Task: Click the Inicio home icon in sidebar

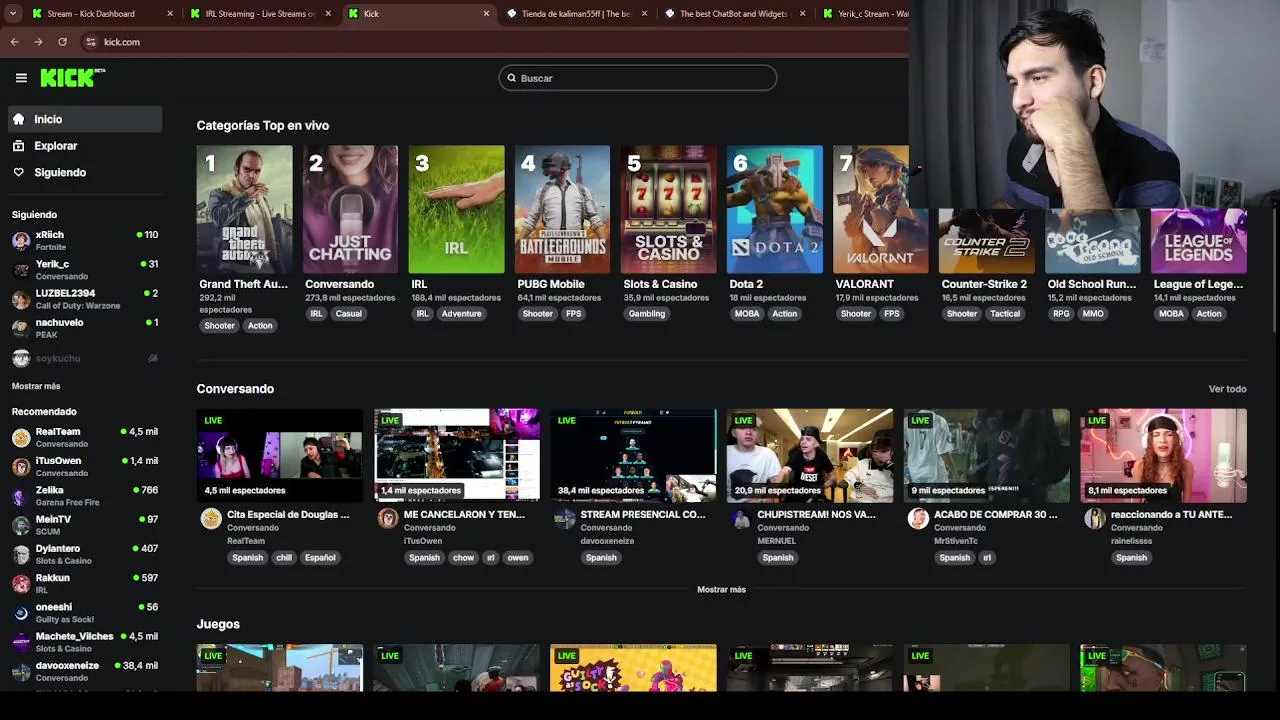Action: tap(18, 119)
